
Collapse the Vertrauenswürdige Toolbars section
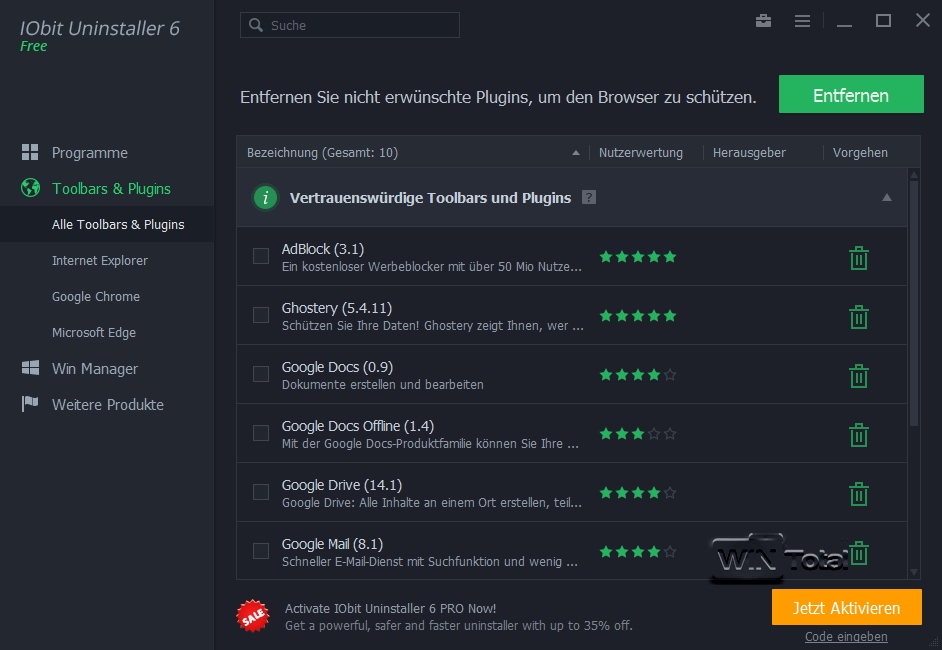[x=886, y=198]
